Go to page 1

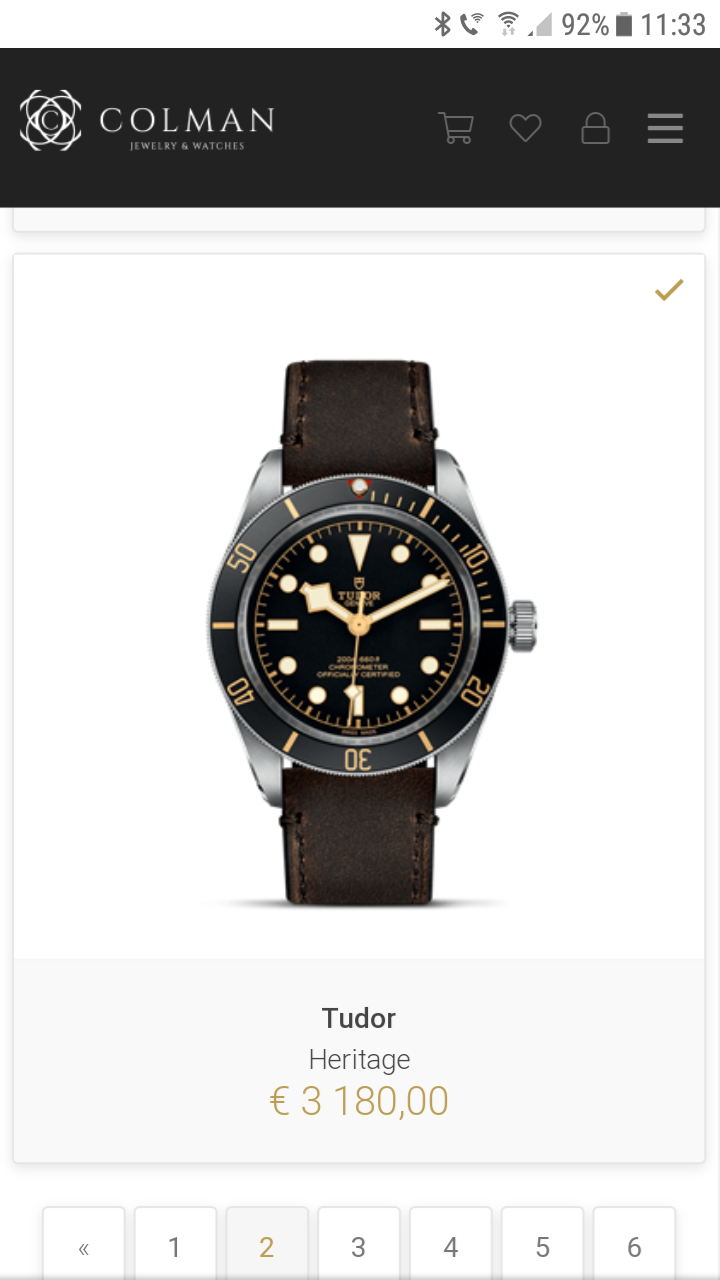175,1244
